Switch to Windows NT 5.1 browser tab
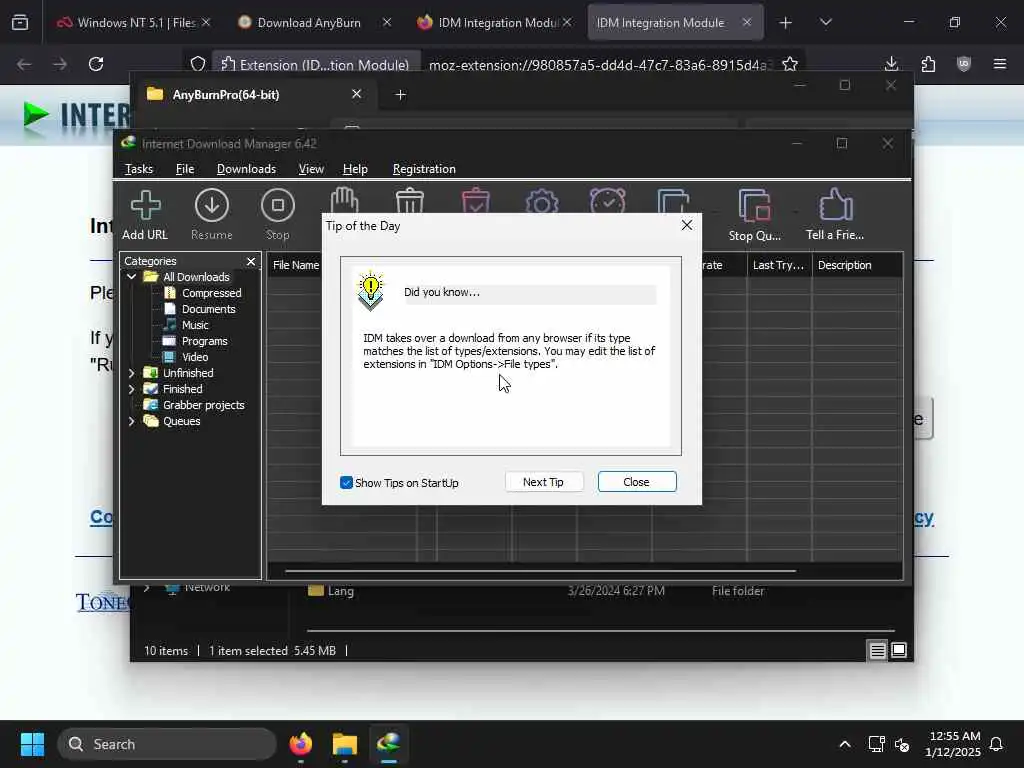 135,22
